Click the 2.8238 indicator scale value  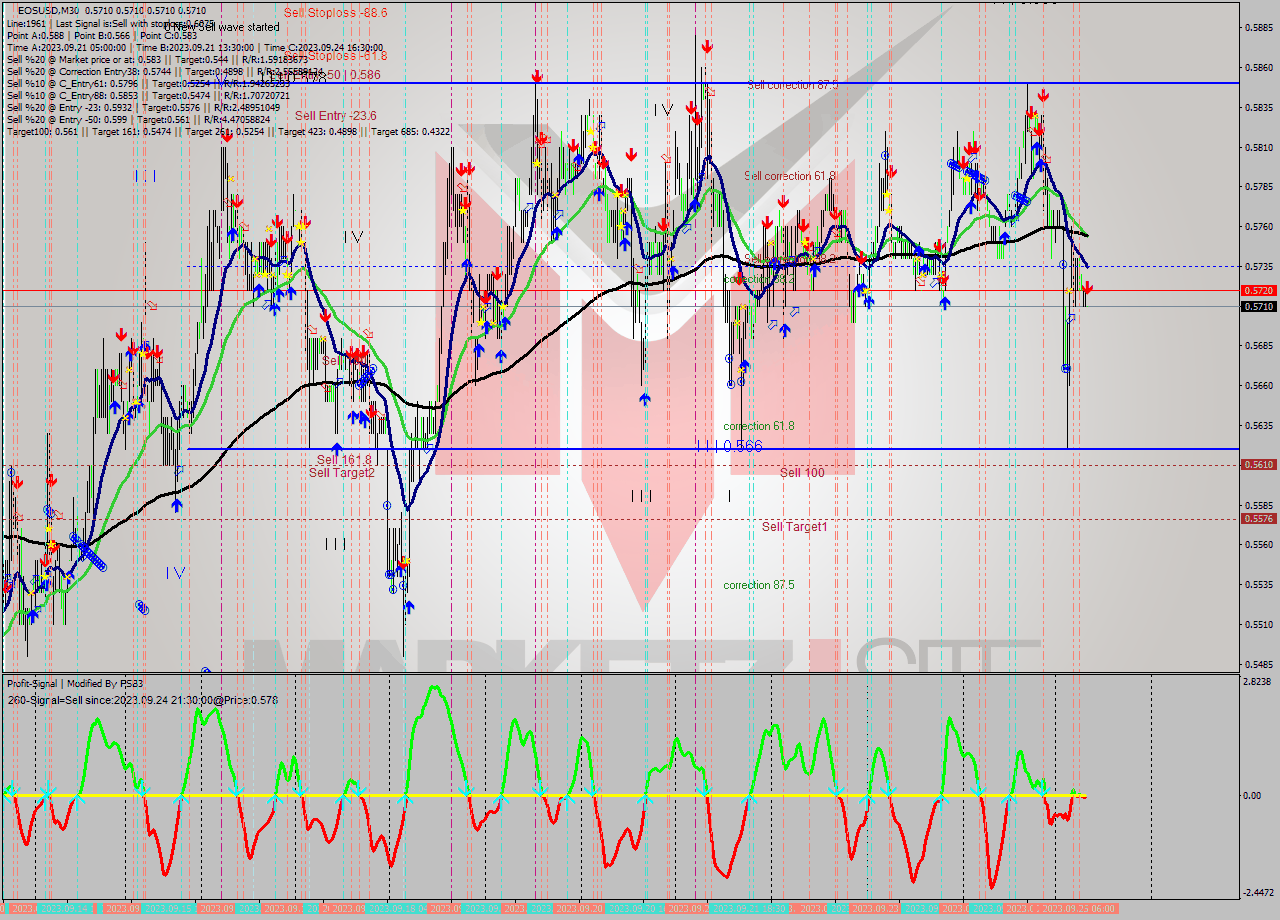(1257, 682)
